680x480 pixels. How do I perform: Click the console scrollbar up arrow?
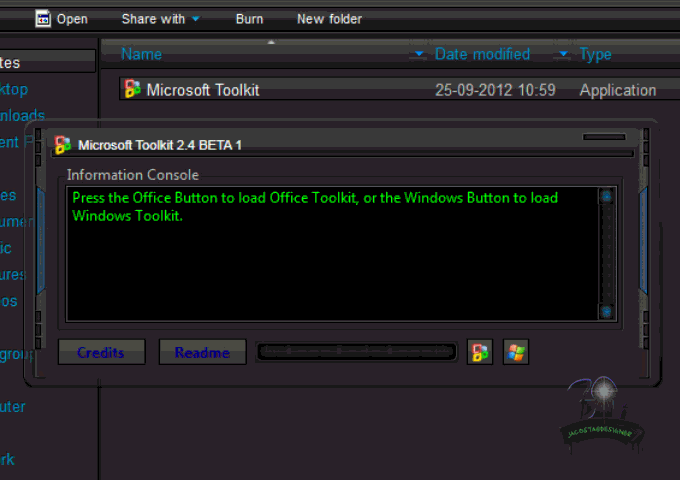click(x=606, y=197)
